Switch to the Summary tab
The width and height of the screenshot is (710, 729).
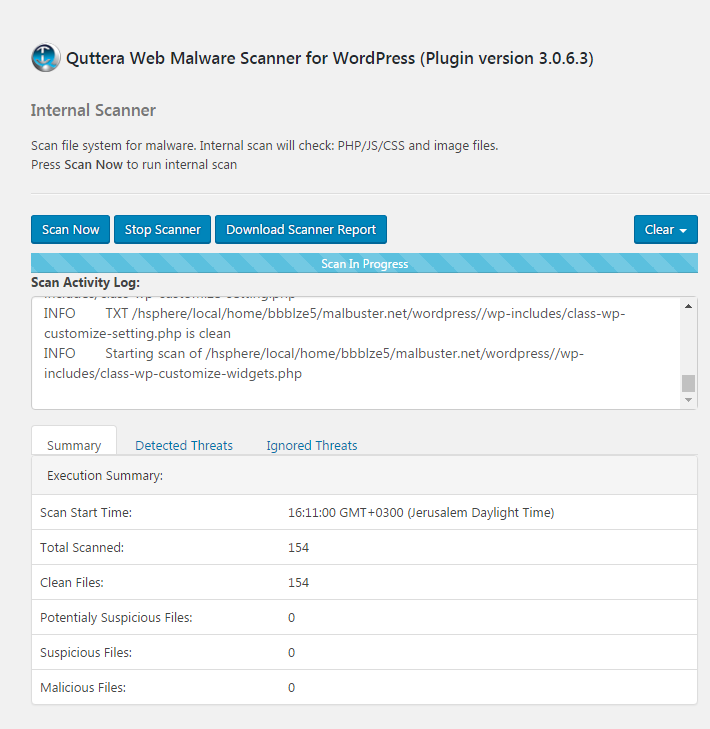point(74,445)
